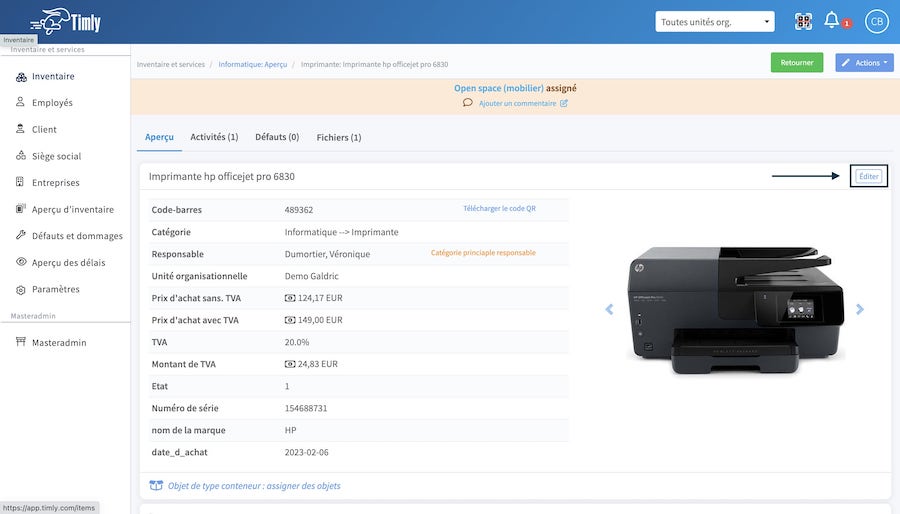Open notifications bell icon
Image resolution: width=900 pixels, height=514 pixels.
(x=831, y=21)
